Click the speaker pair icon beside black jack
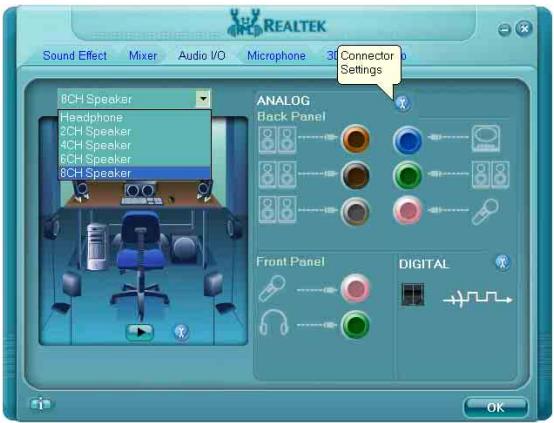The image size is (554, 423). (277, 175)
